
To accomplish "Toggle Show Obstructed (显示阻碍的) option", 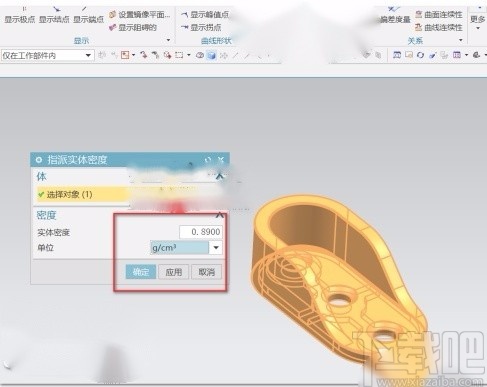I will pos(133,27).
